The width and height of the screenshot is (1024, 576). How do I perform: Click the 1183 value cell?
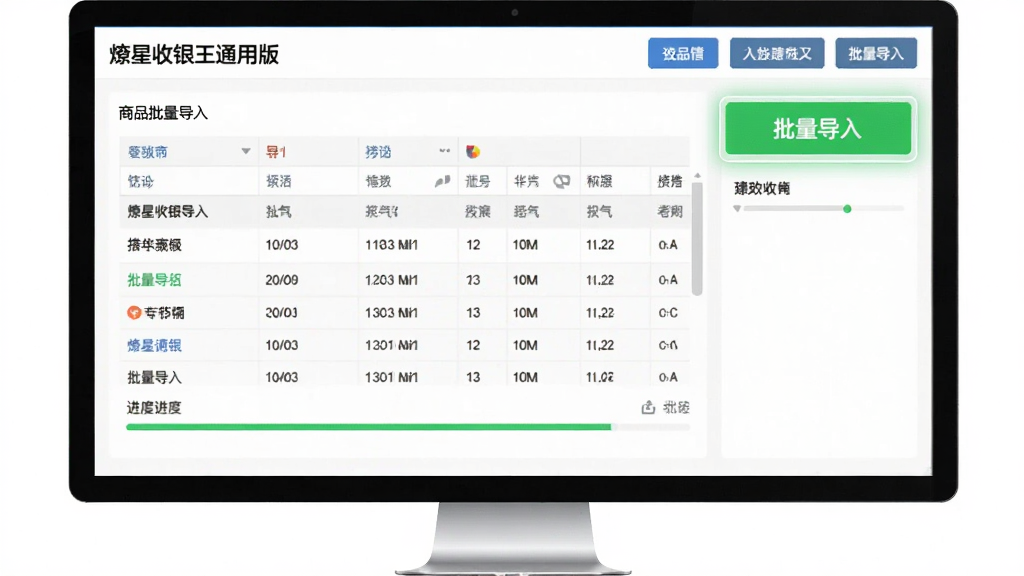[391, 245]
